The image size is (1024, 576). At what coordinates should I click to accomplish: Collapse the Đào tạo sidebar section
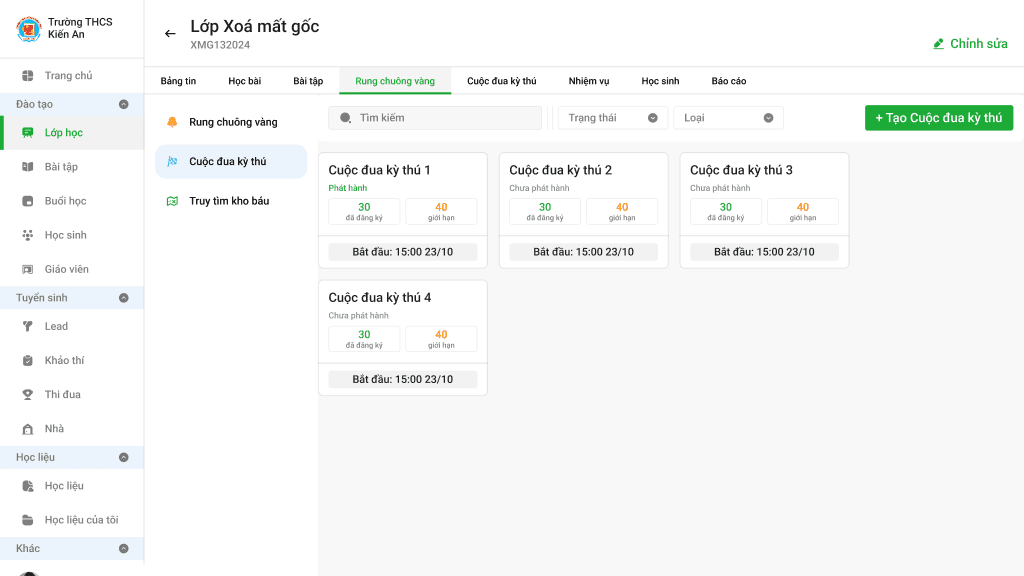[123, 104]
